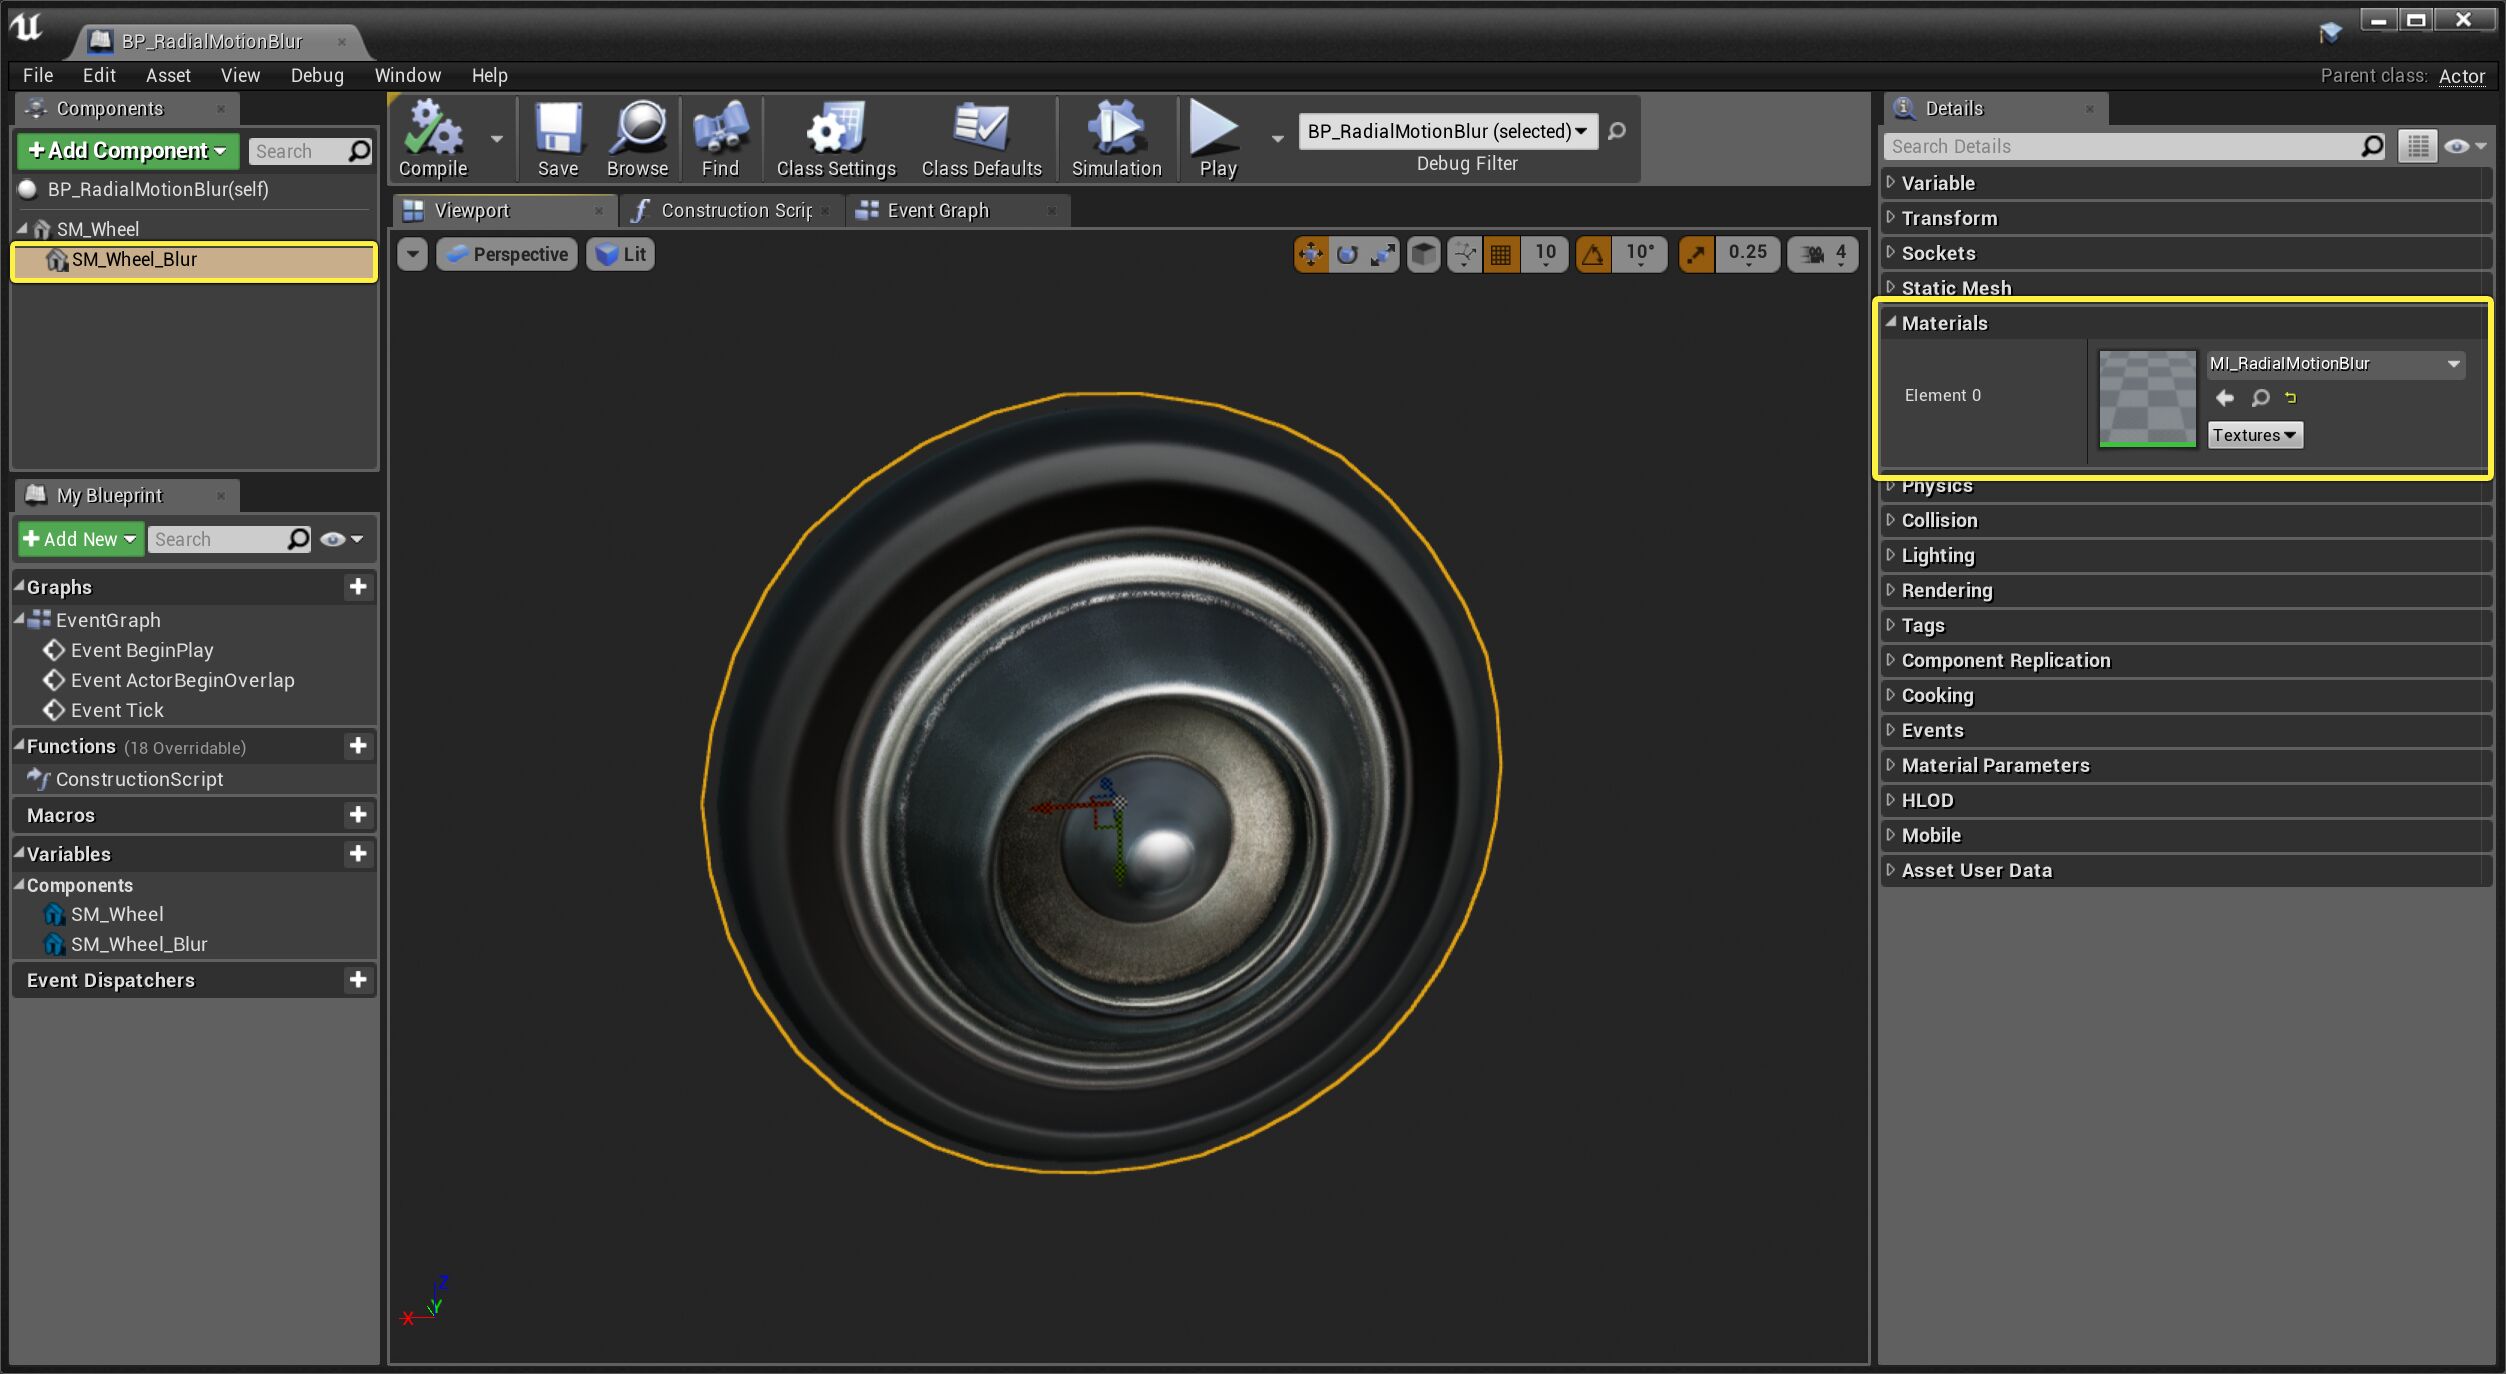Open Class Settings
The height and width of the screenshot is (1374, 2506).
(x=835, y=138)
